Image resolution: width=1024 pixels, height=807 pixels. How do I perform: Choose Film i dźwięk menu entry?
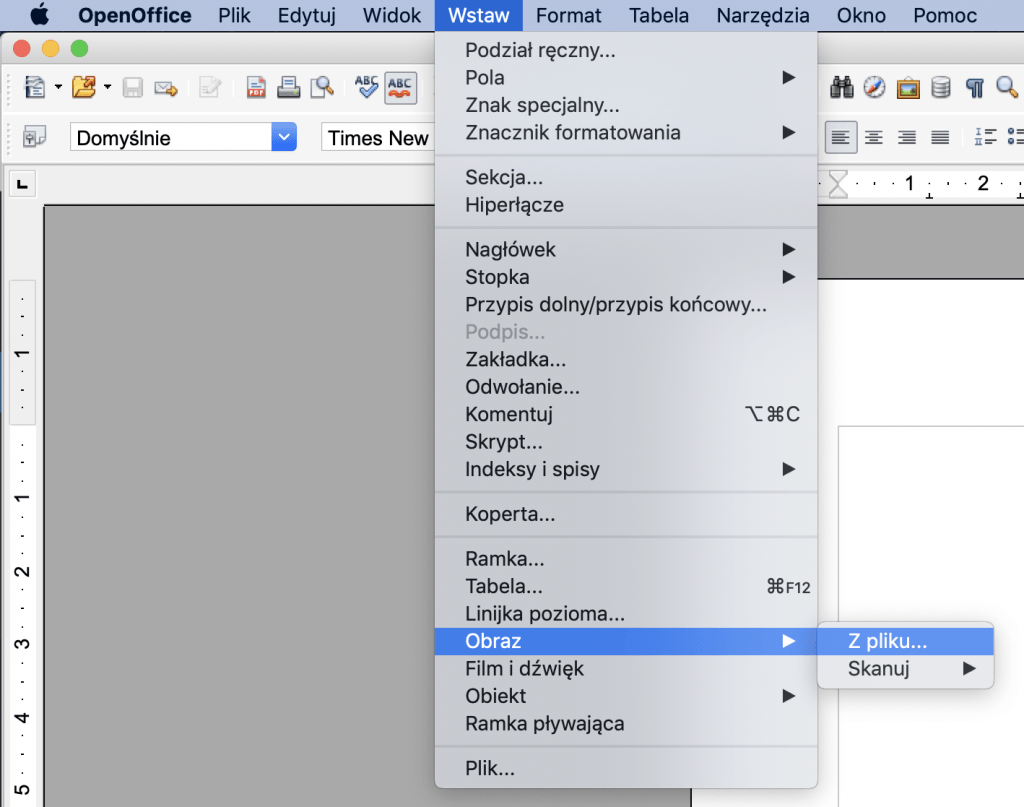point(626,669)
